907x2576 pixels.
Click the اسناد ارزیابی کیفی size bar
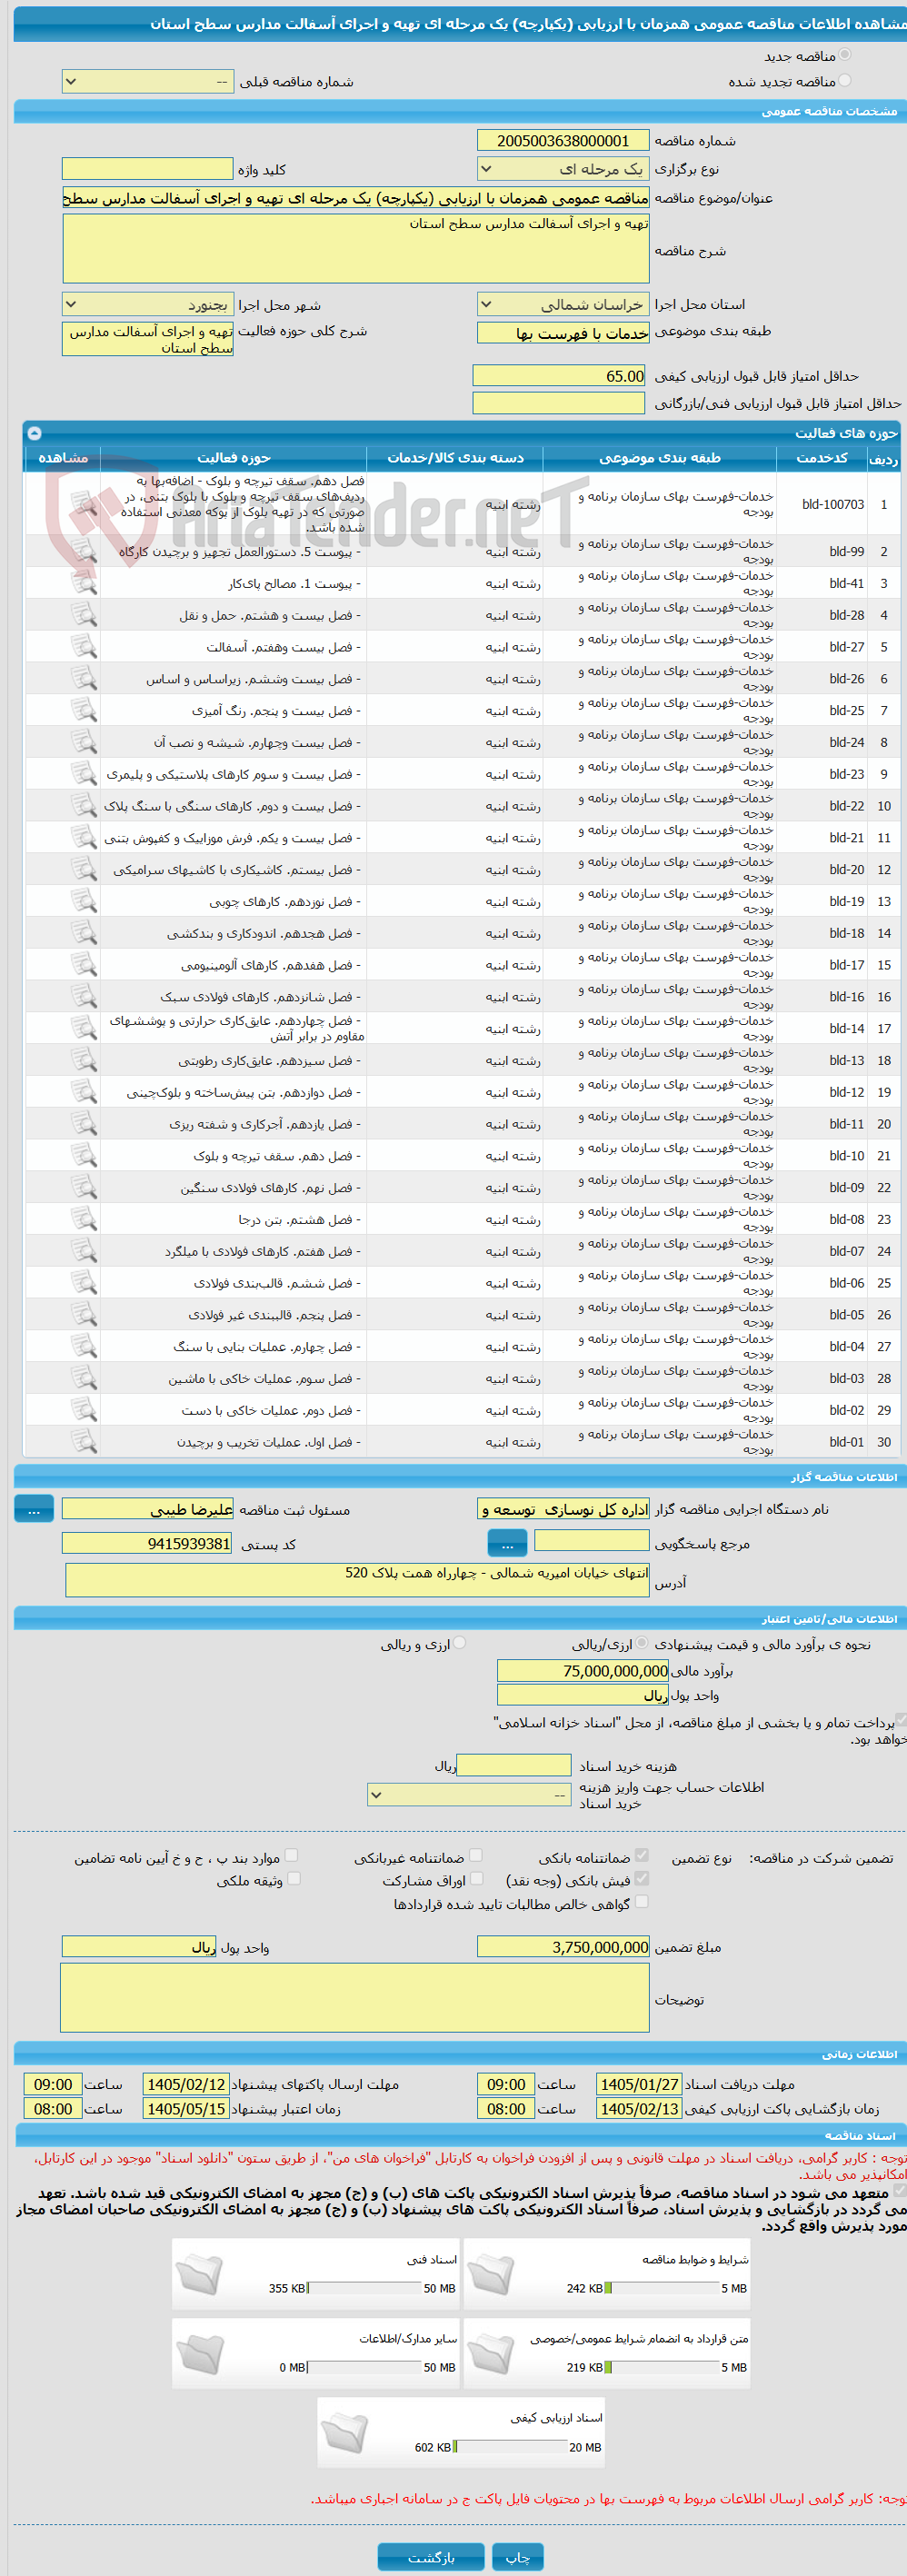click(x=510, y=2447)
